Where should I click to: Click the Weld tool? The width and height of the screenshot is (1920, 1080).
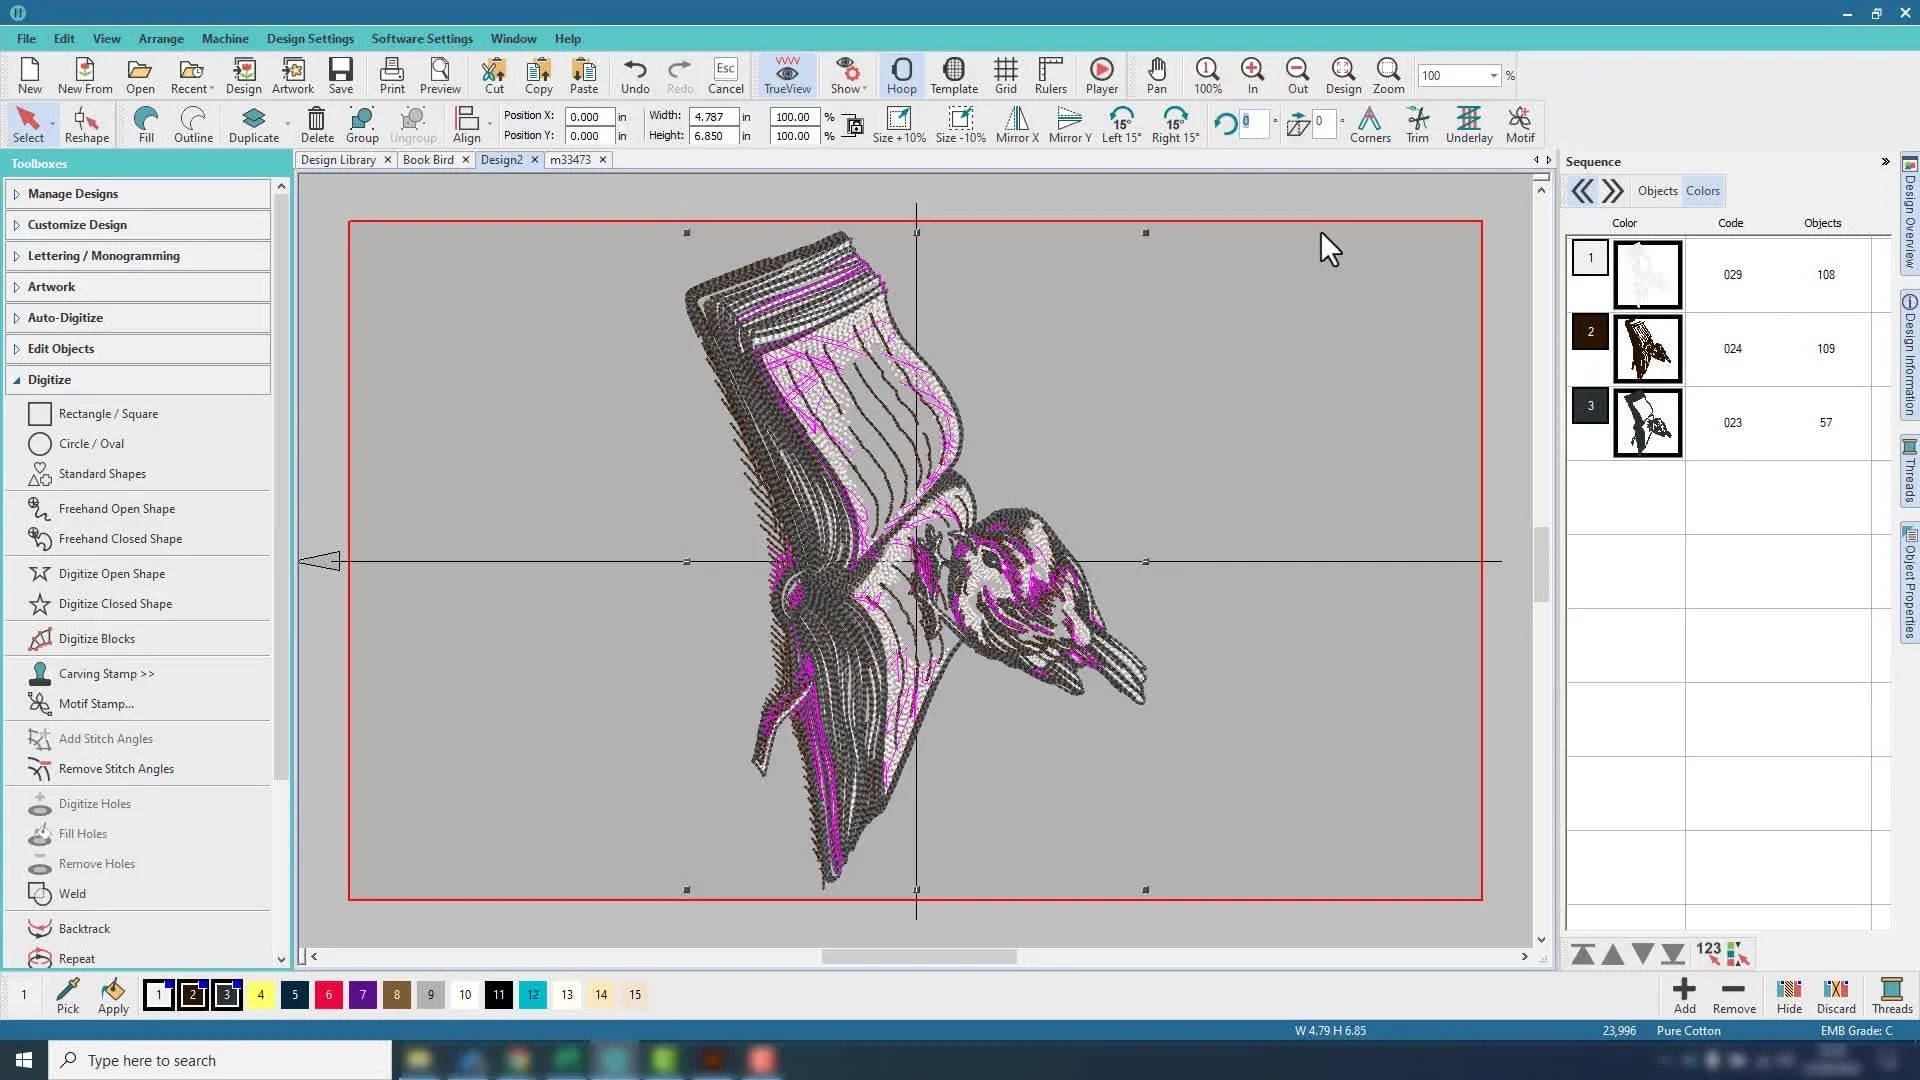pos(72,894)
